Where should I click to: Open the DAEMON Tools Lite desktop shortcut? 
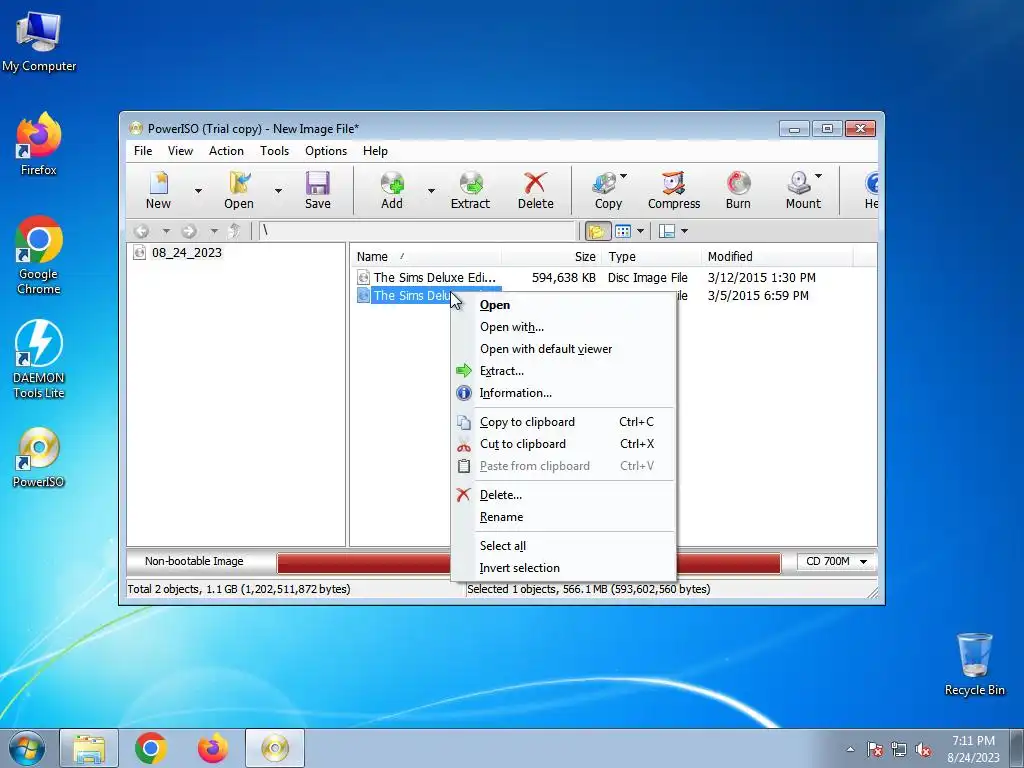pos(39,359)
